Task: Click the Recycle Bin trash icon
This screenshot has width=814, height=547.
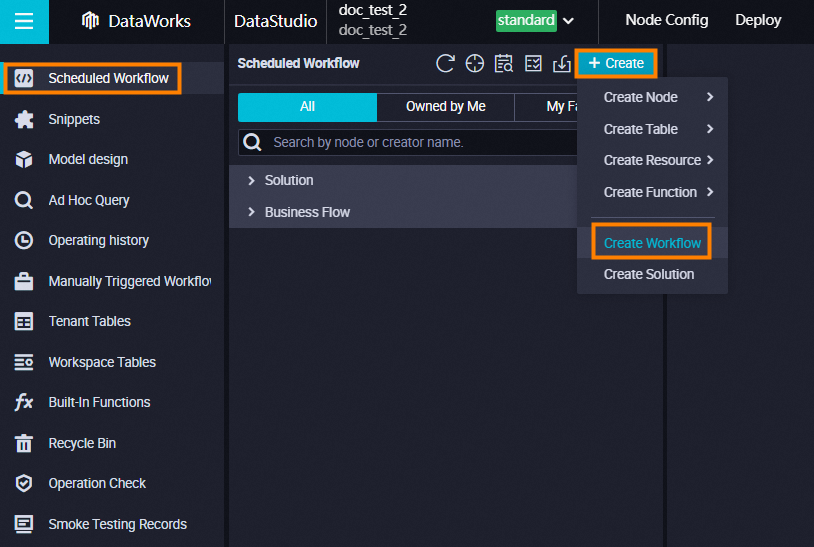Action: tap(24, 443)
